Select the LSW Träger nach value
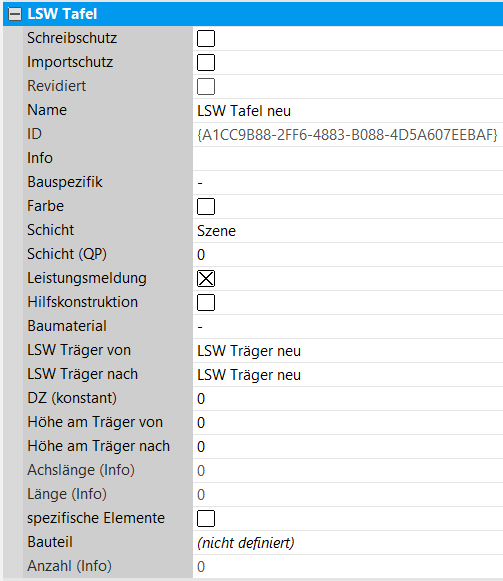This screenshot has width=503, height=581. 348,375
